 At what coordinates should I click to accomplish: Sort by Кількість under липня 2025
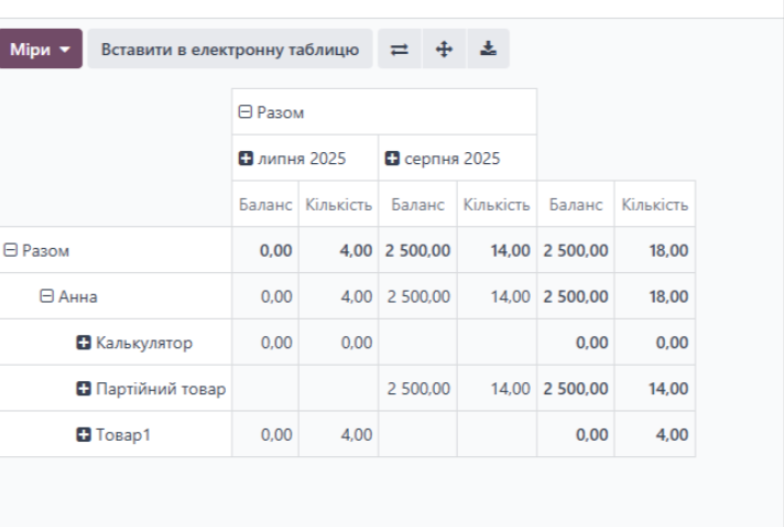[x=338, y=205]
